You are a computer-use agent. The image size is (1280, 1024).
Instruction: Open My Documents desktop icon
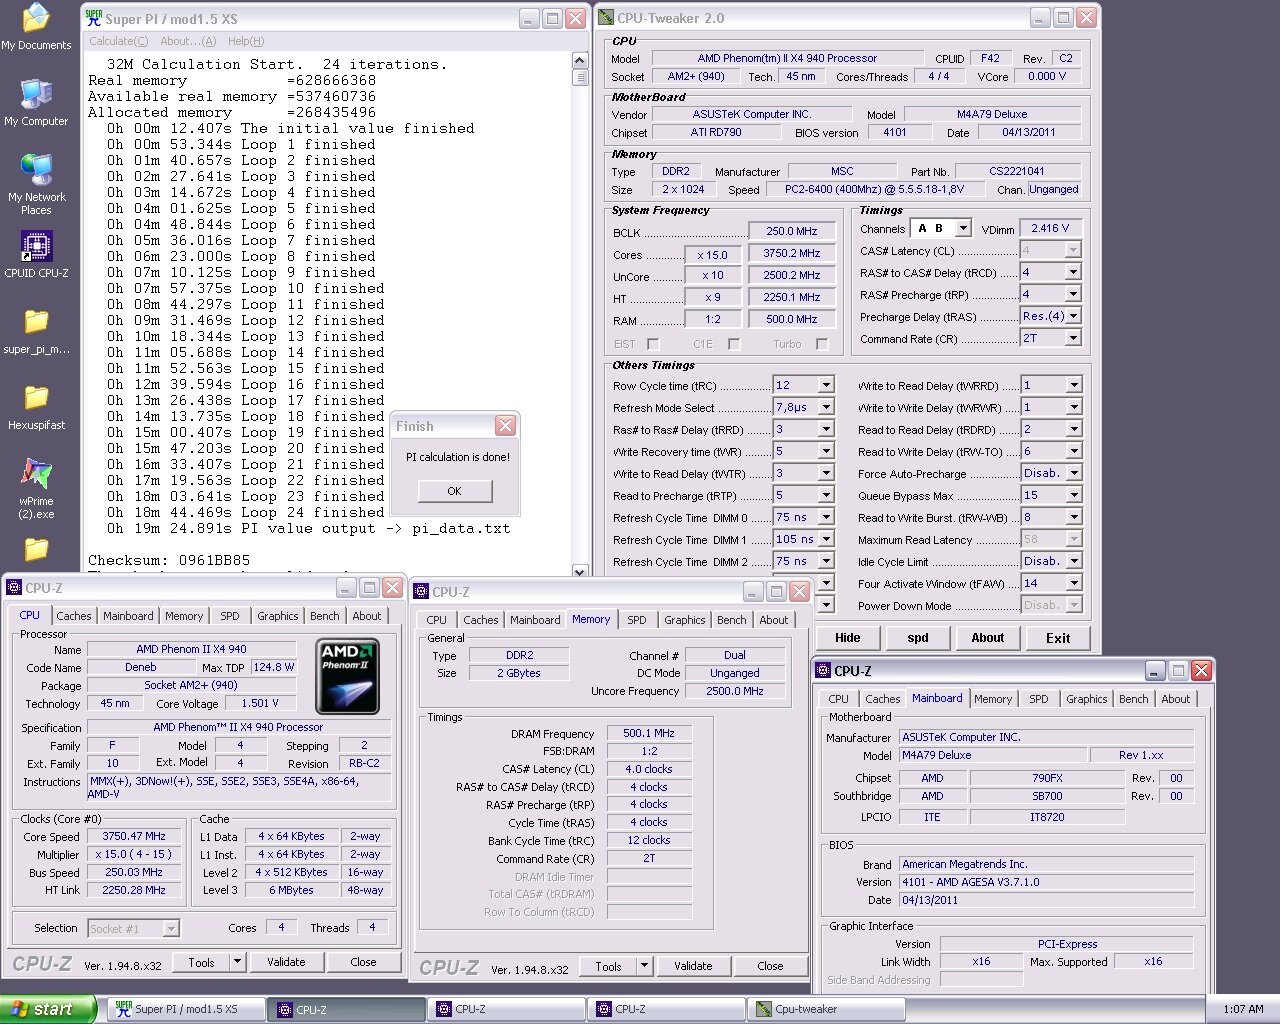tap(36, 27)
